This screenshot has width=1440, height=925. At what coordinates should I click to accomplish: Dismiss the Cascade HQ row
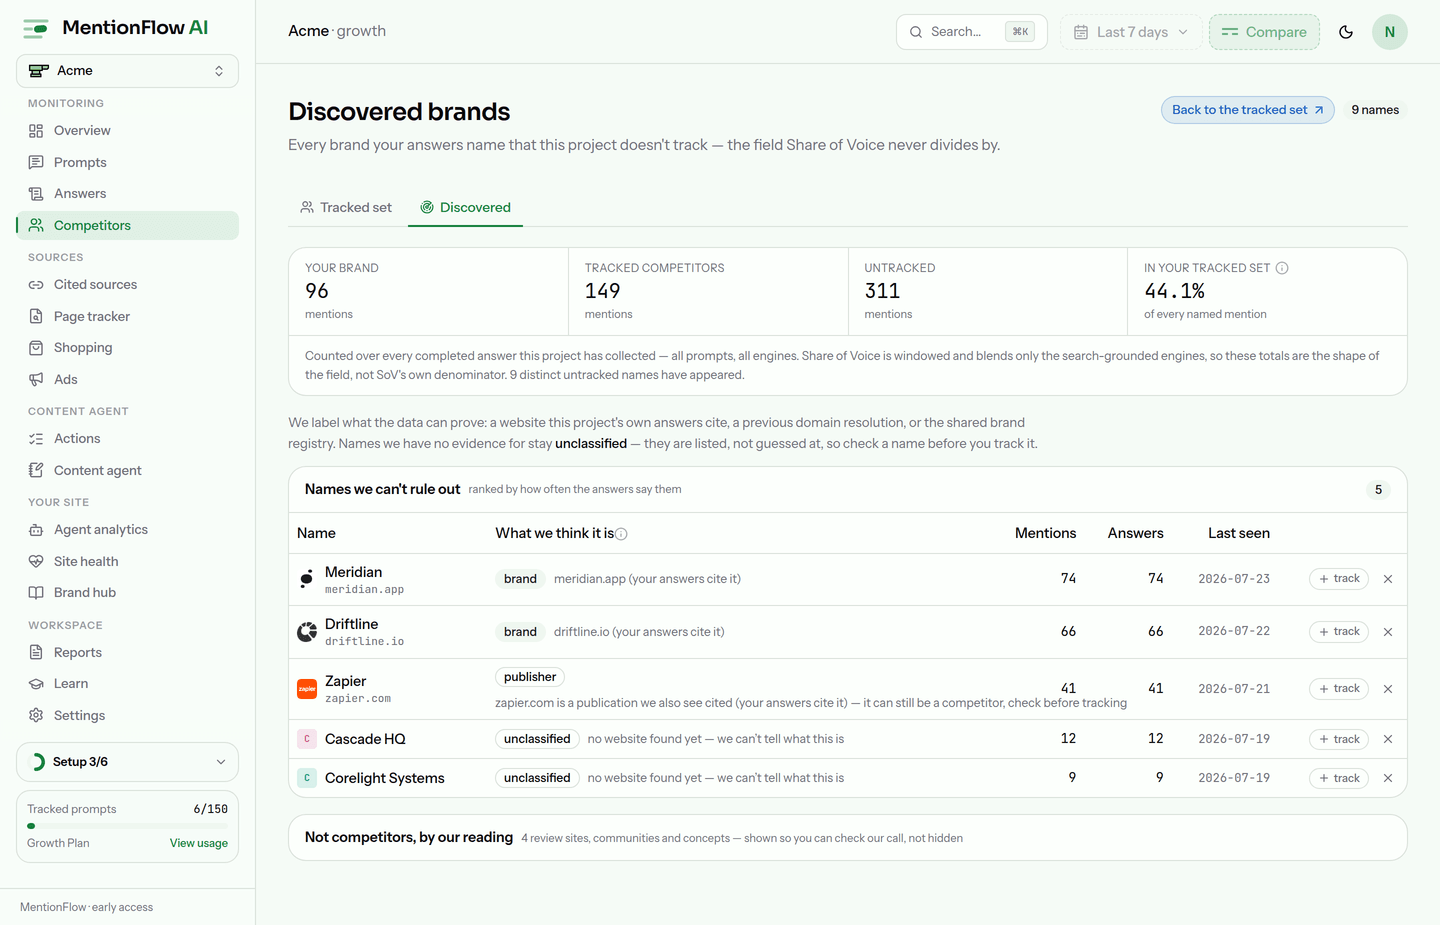click(1388, 739)
